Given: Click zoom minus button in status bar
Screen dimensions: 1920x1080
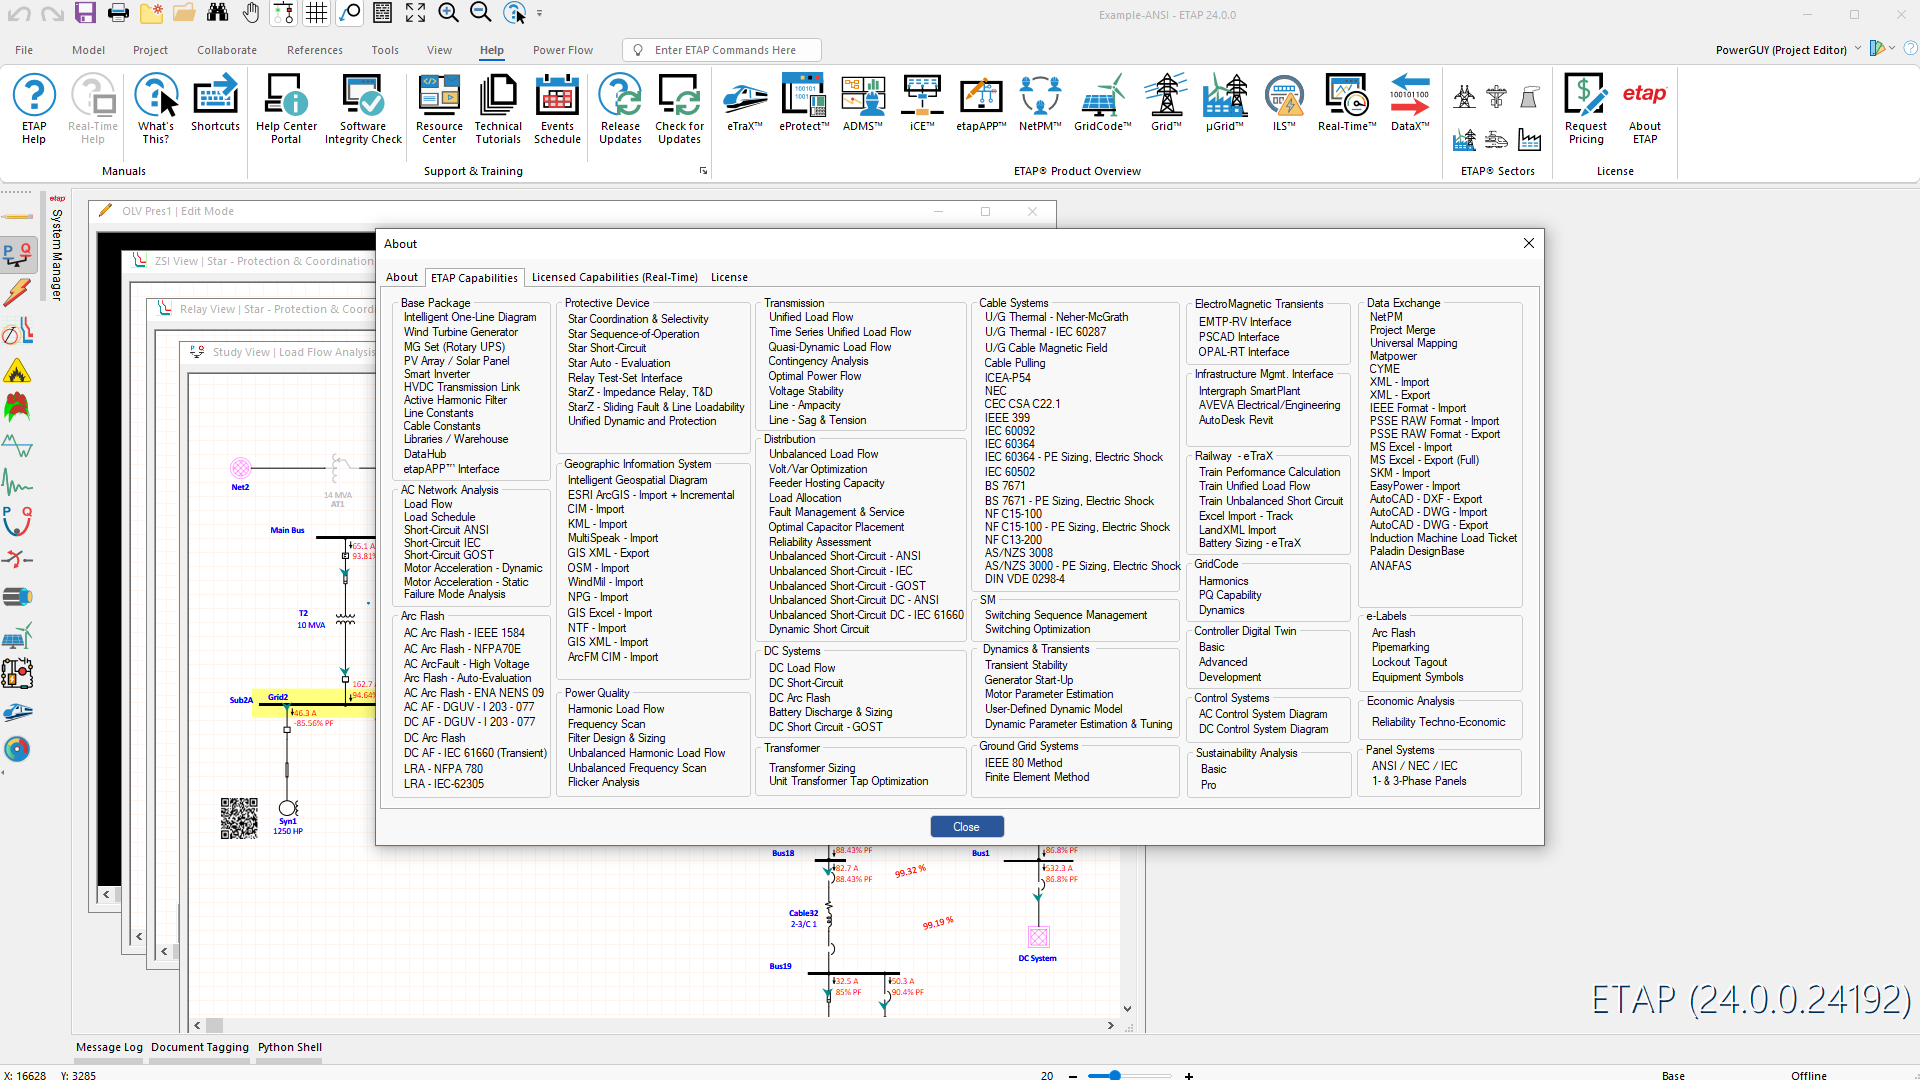Looking at the screenshot, I should [1073, 1076].
